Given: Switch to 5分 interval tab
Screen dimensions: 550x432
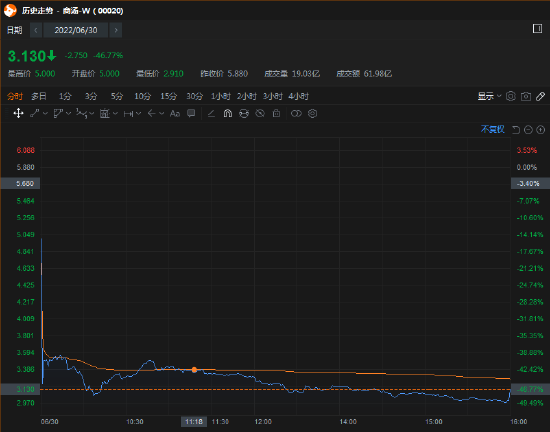Looking at the screenshot, I should [117, 96].
